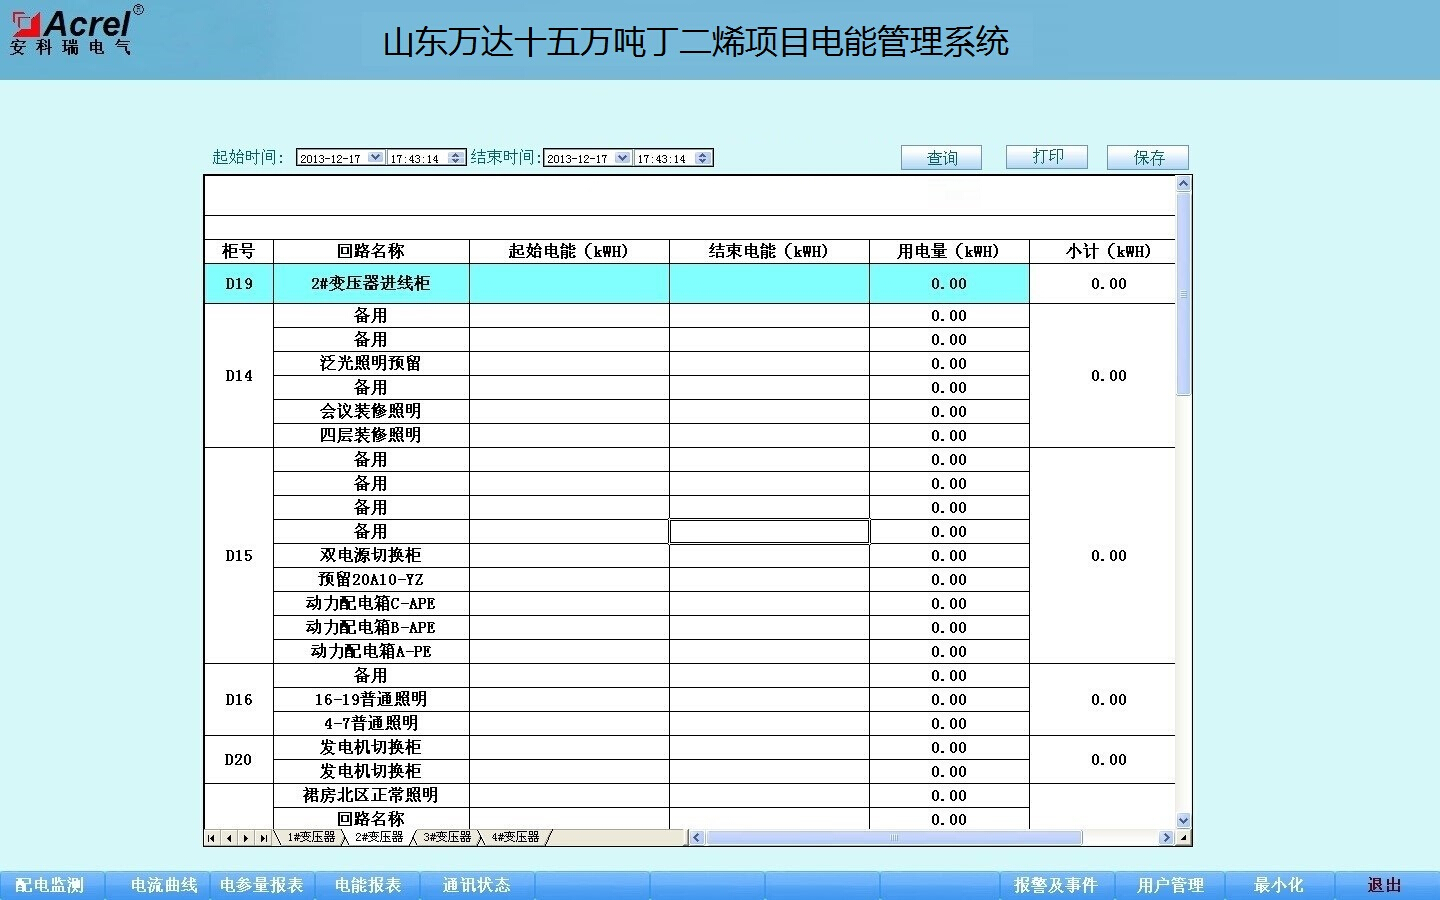Switch to 3#变压器 sheet tab
1440x900 pixels.
point(446,837)
